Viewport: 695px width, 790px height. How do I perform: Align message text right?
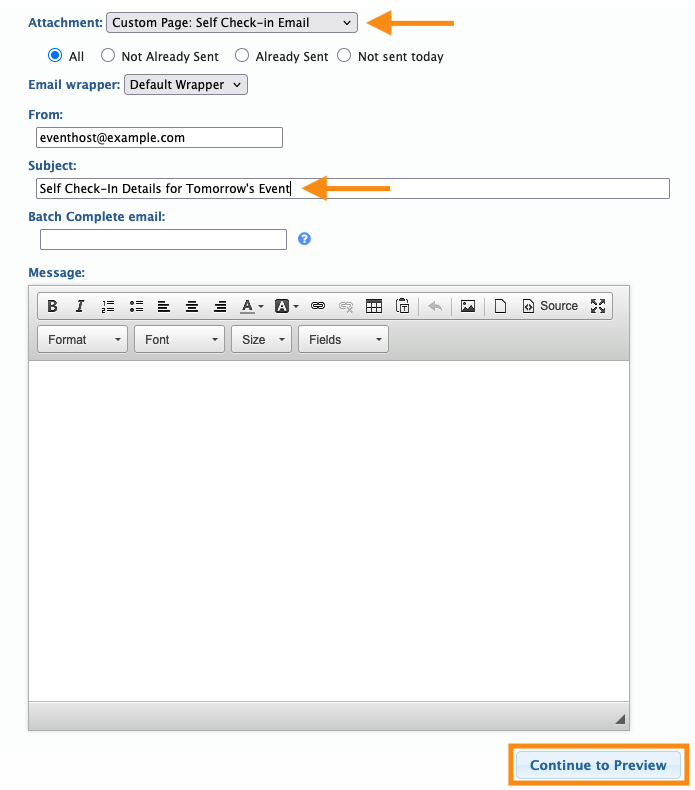click(x=220, y=306)
